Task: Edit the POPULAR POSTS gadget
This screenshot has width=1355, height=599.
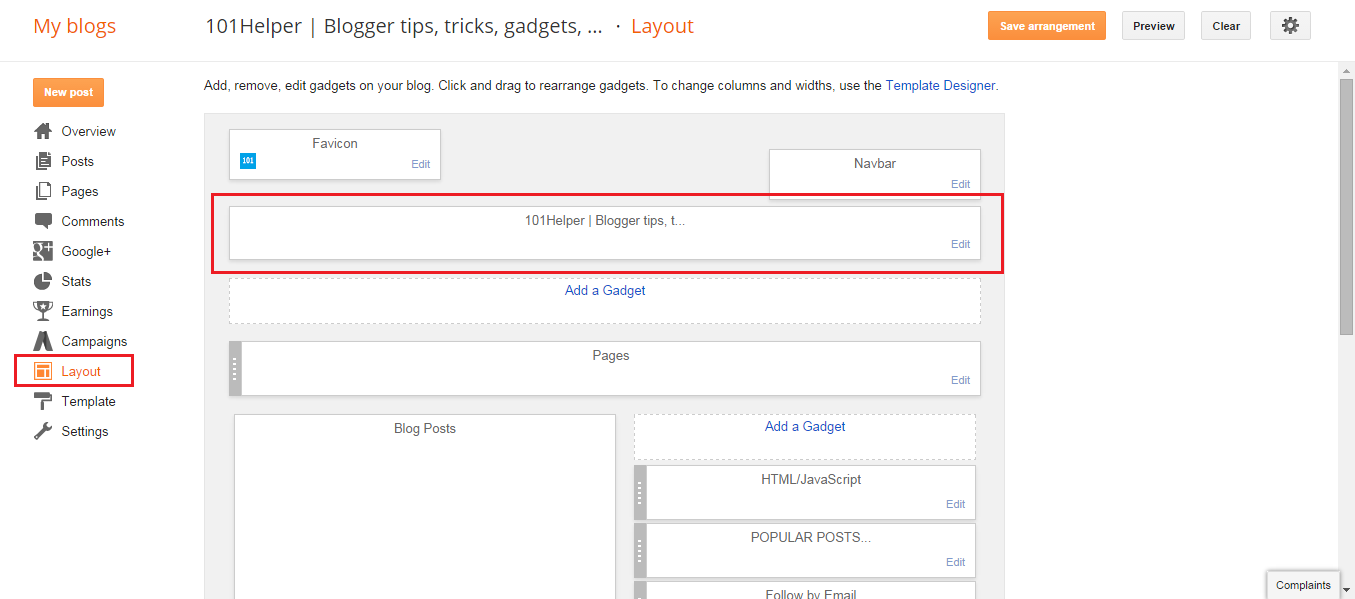Action: coord(956,562)
